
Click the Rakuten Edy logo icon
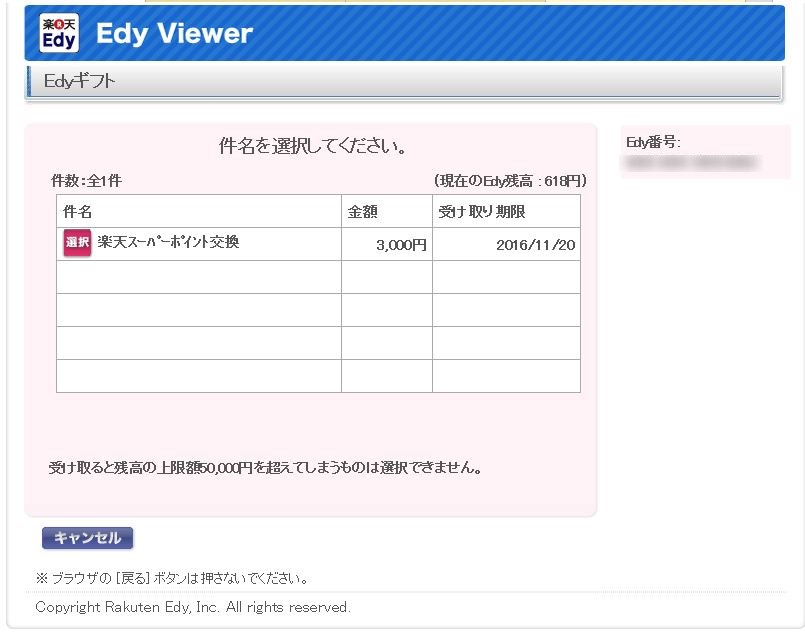pos(59,33)
